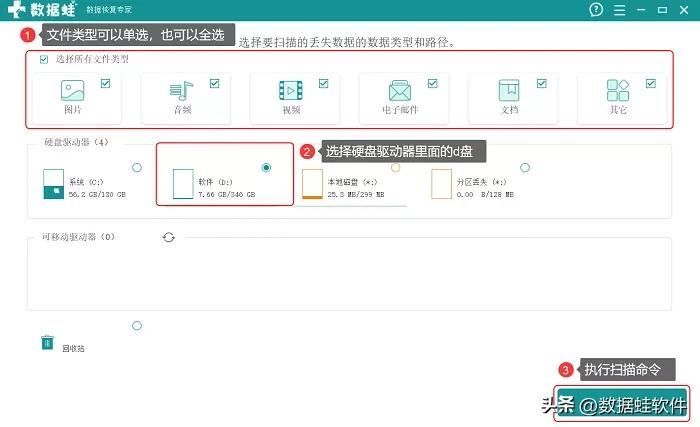Click the 分区丢失 partition icon
Screen dimensions: 700x427
[x=442, y=184]
